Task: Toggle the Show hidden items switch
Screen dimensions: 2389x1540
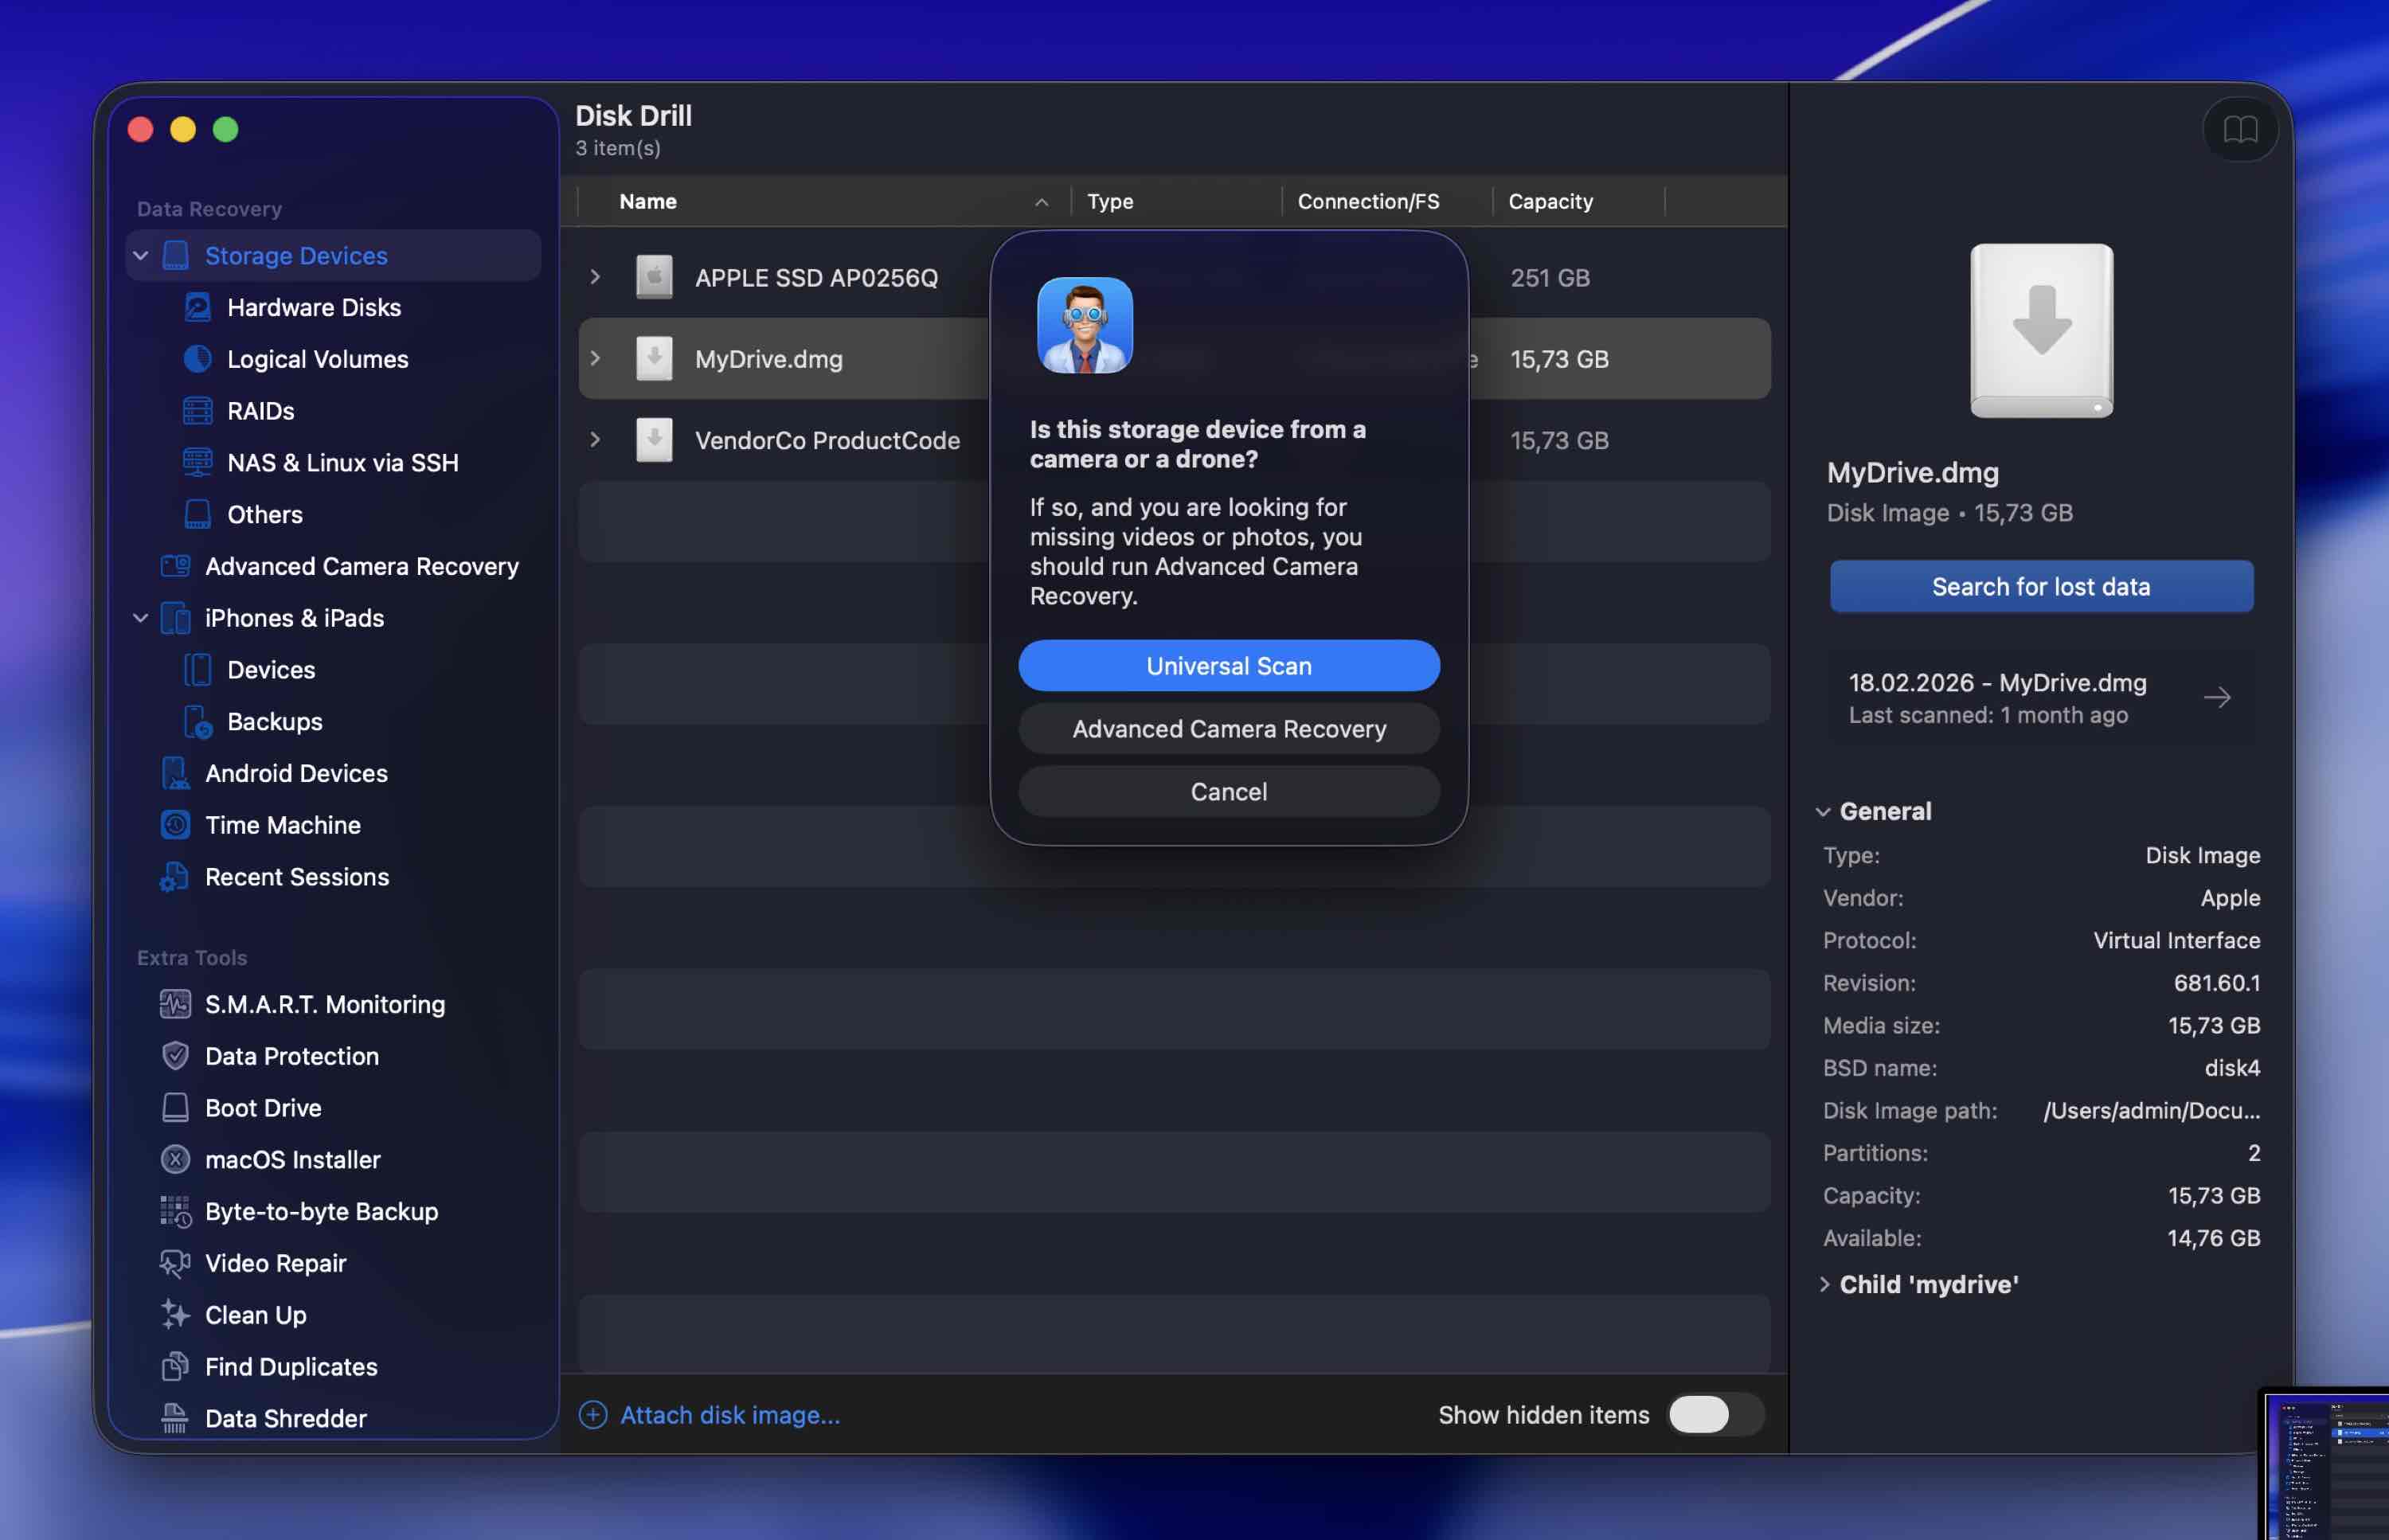Action: (x=1715, y=1415)
